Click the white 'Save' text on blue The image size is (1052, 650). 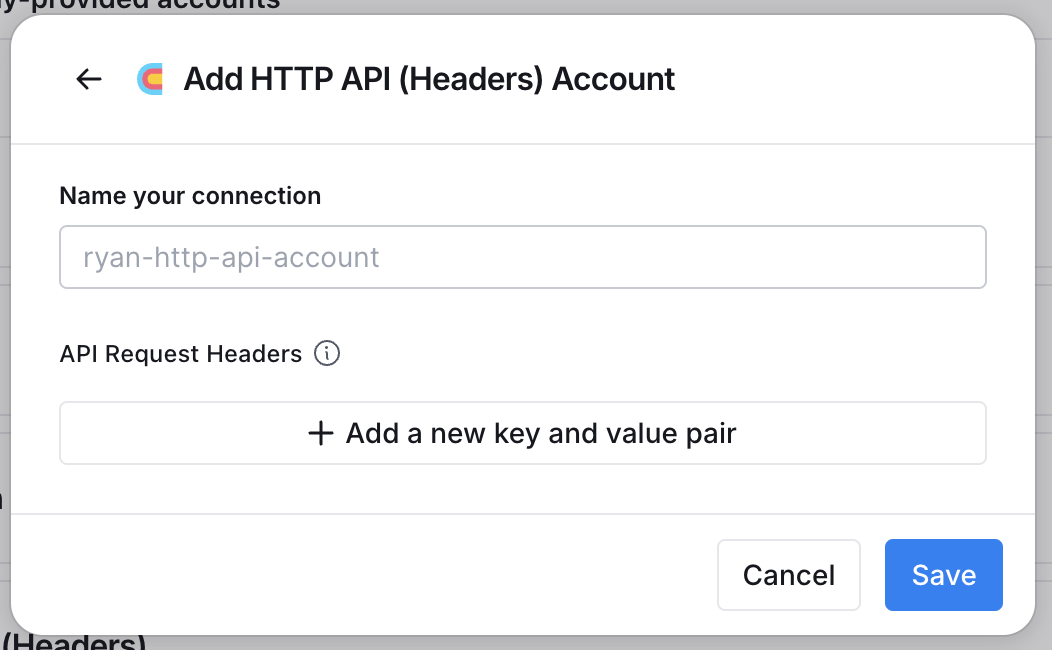pos(943,576)
